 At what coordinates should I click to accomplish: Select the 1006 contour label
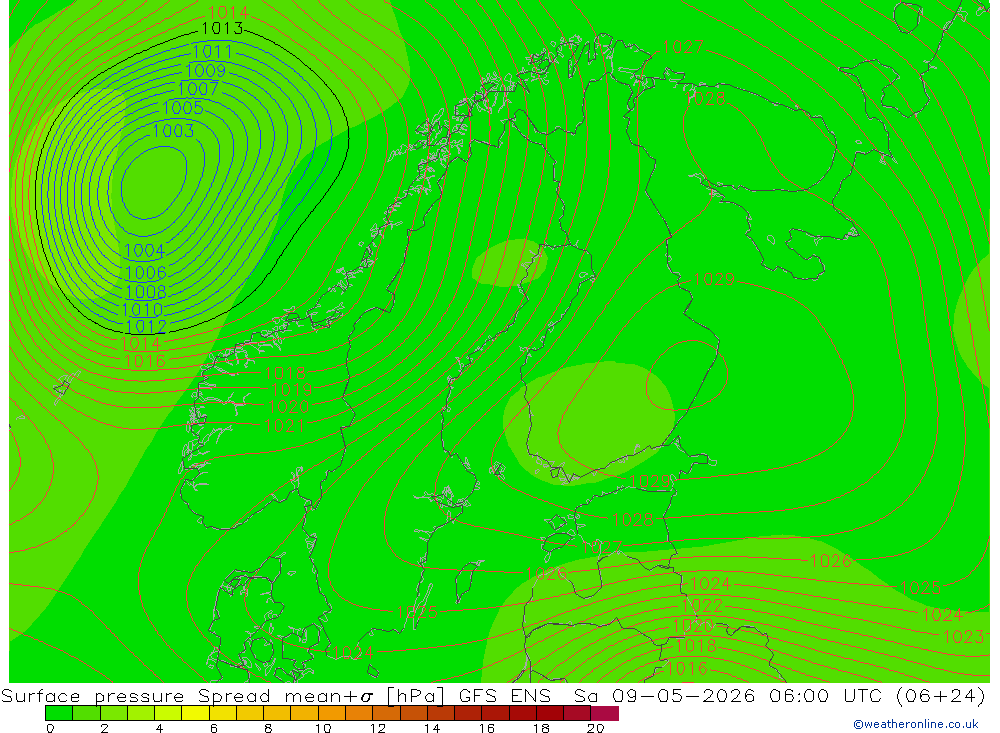(146, 273)
